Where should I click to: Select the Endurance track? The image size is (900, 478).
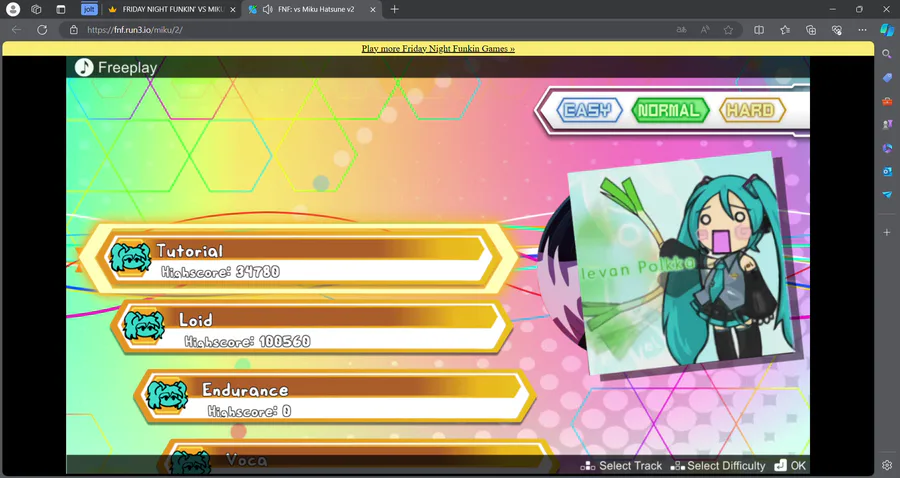(335, 397)
